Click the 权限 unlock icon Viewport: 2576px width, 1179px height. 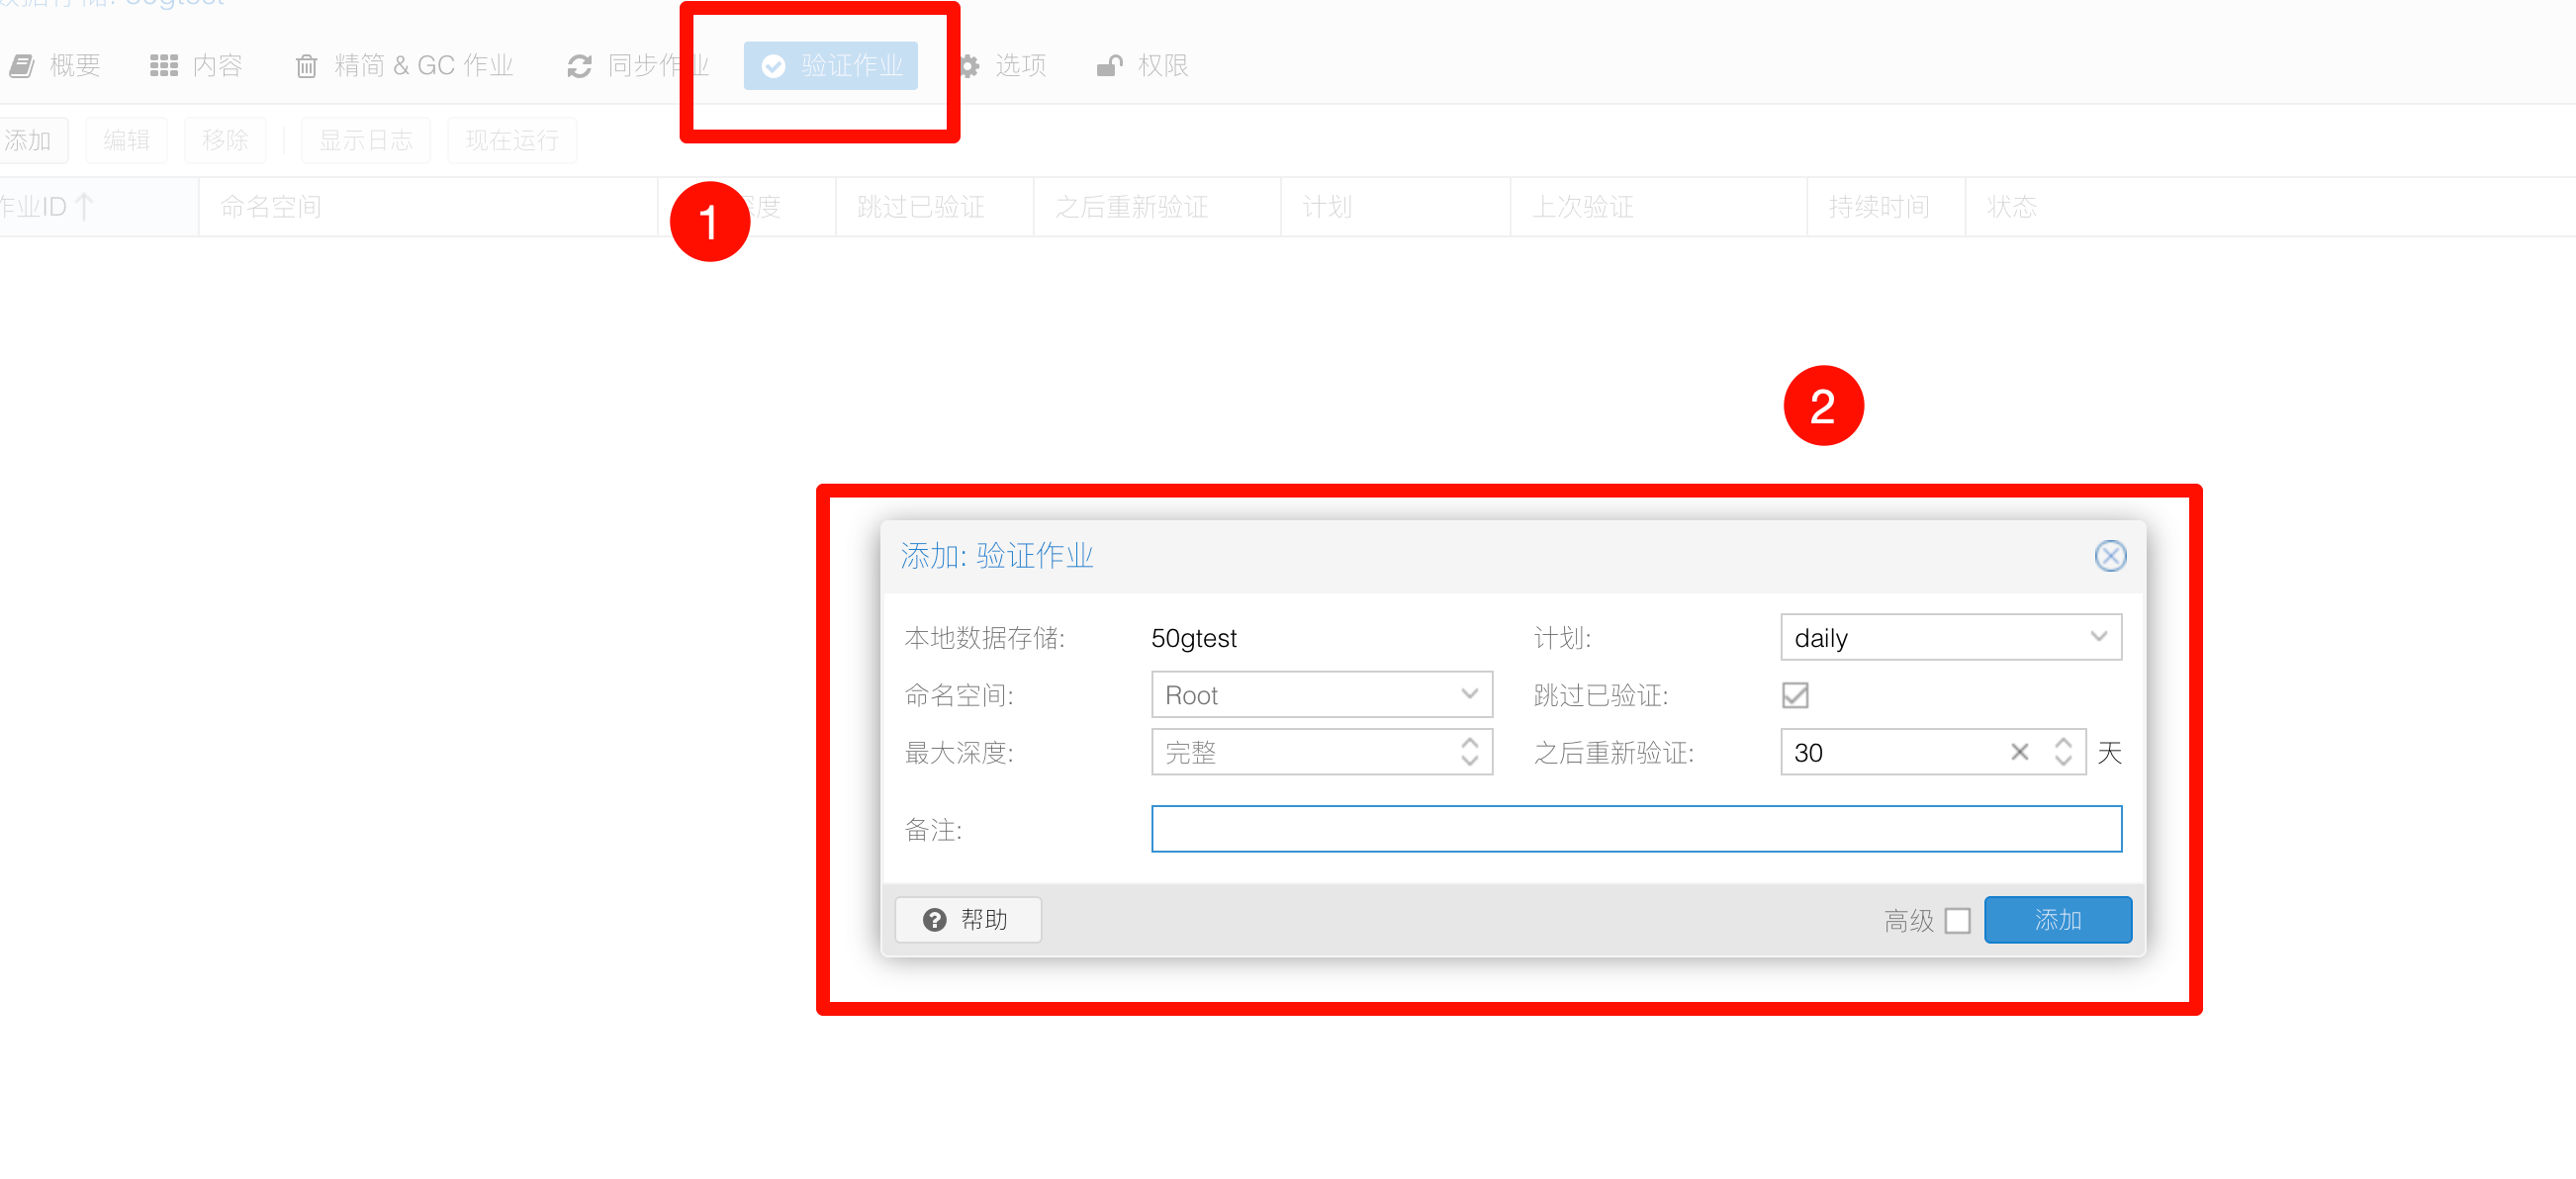[1109, 66]
